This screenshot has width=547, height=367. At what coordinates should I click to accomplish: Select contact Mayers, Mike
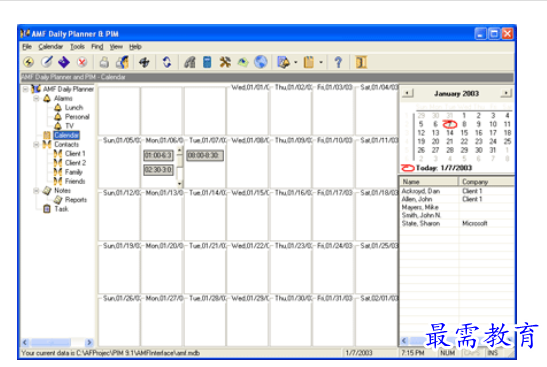[420, 207]
